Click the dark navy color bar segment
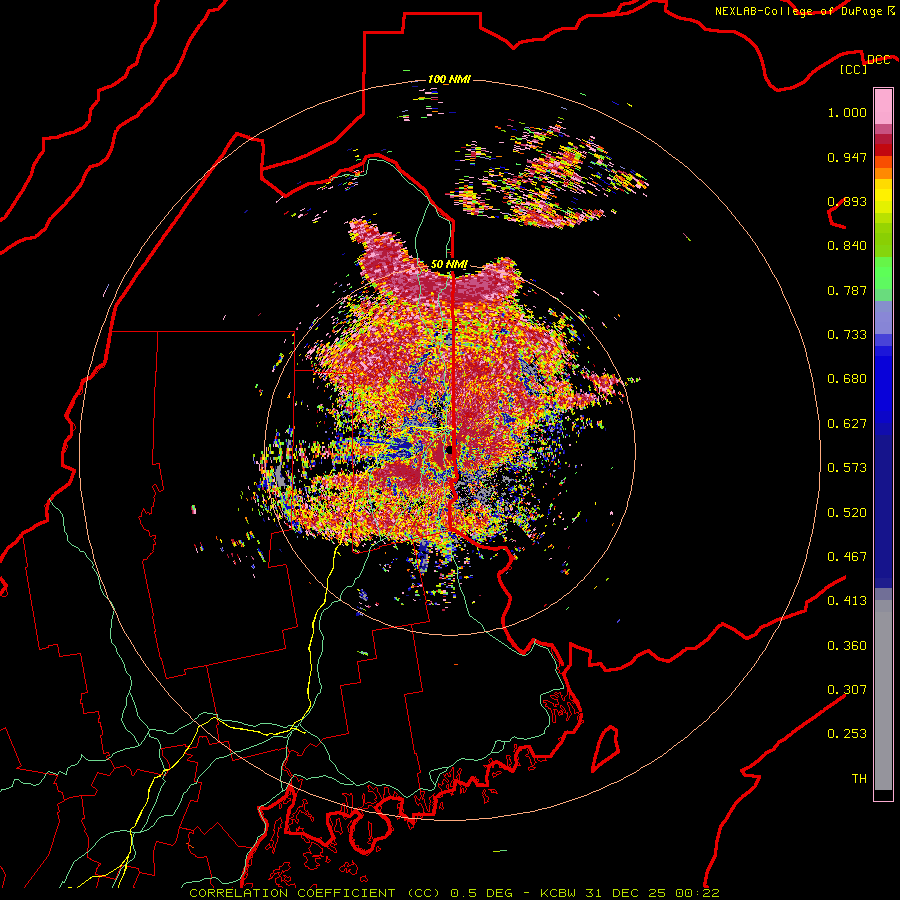 coord(883,511)
